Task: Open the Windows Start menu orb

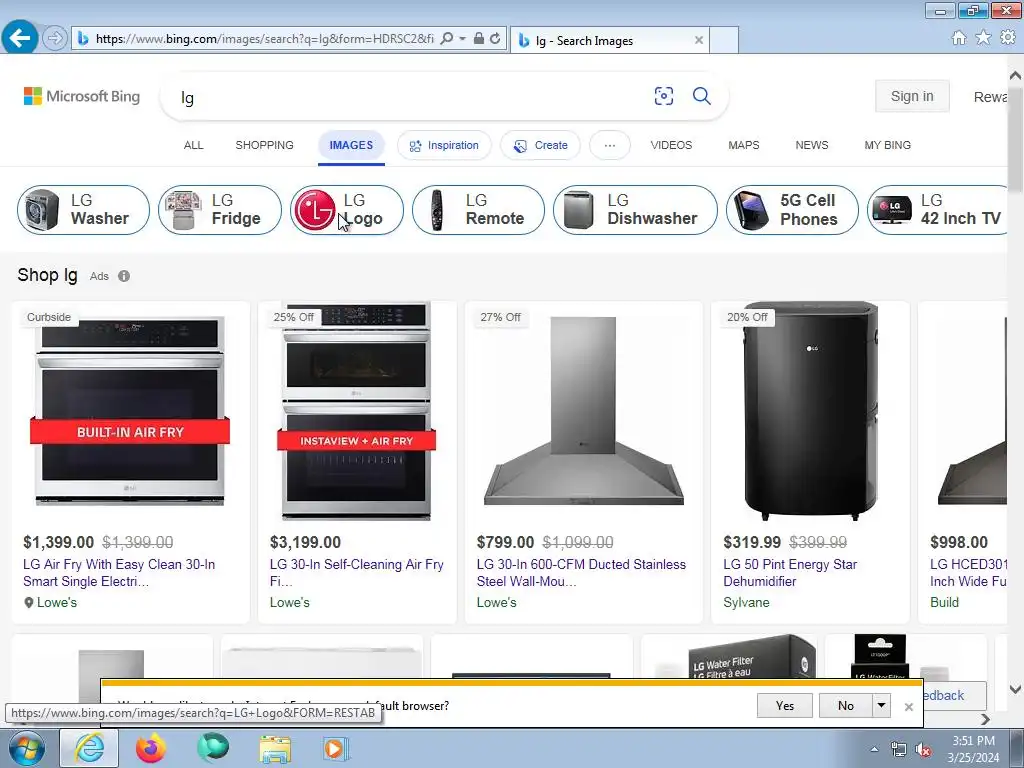Action: [27, 748]
